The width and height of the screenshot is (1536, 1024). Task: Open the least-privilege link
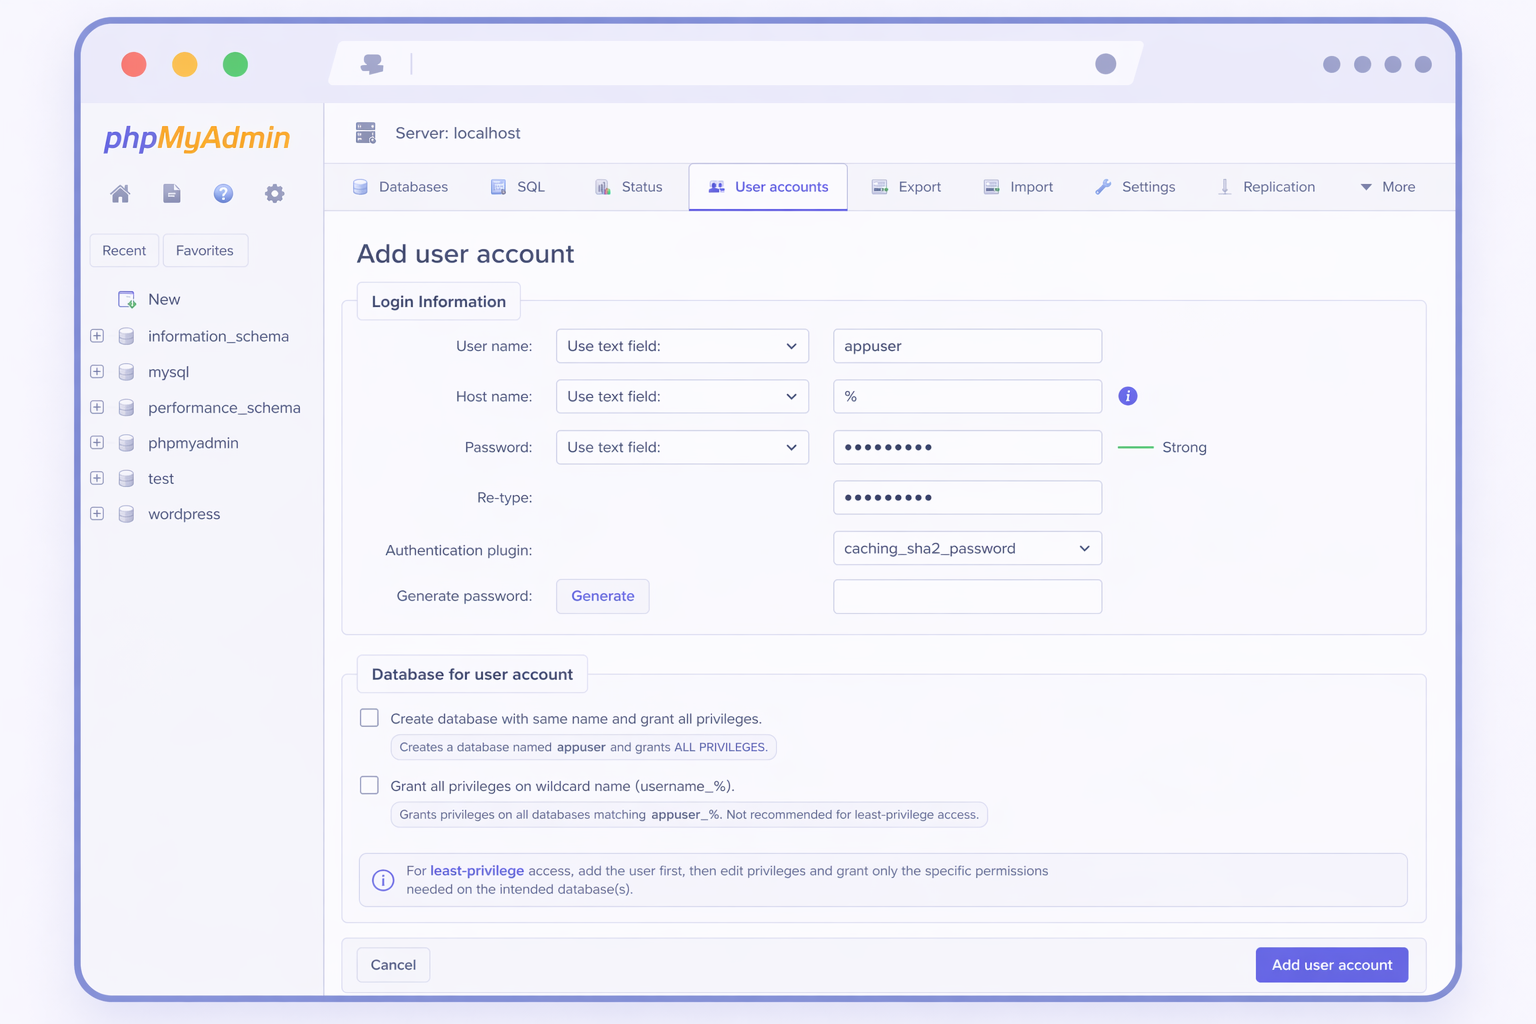click(476, 870)
